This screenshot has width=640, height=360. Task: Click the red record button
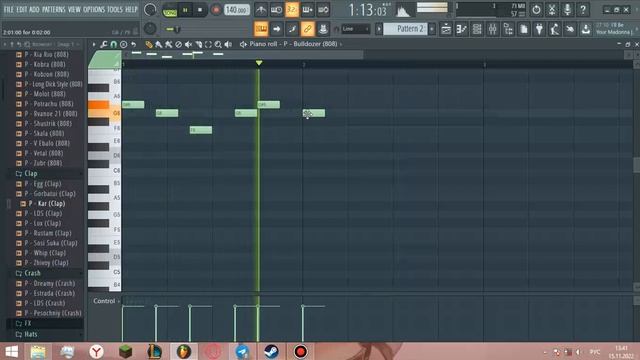coord(216,10)
